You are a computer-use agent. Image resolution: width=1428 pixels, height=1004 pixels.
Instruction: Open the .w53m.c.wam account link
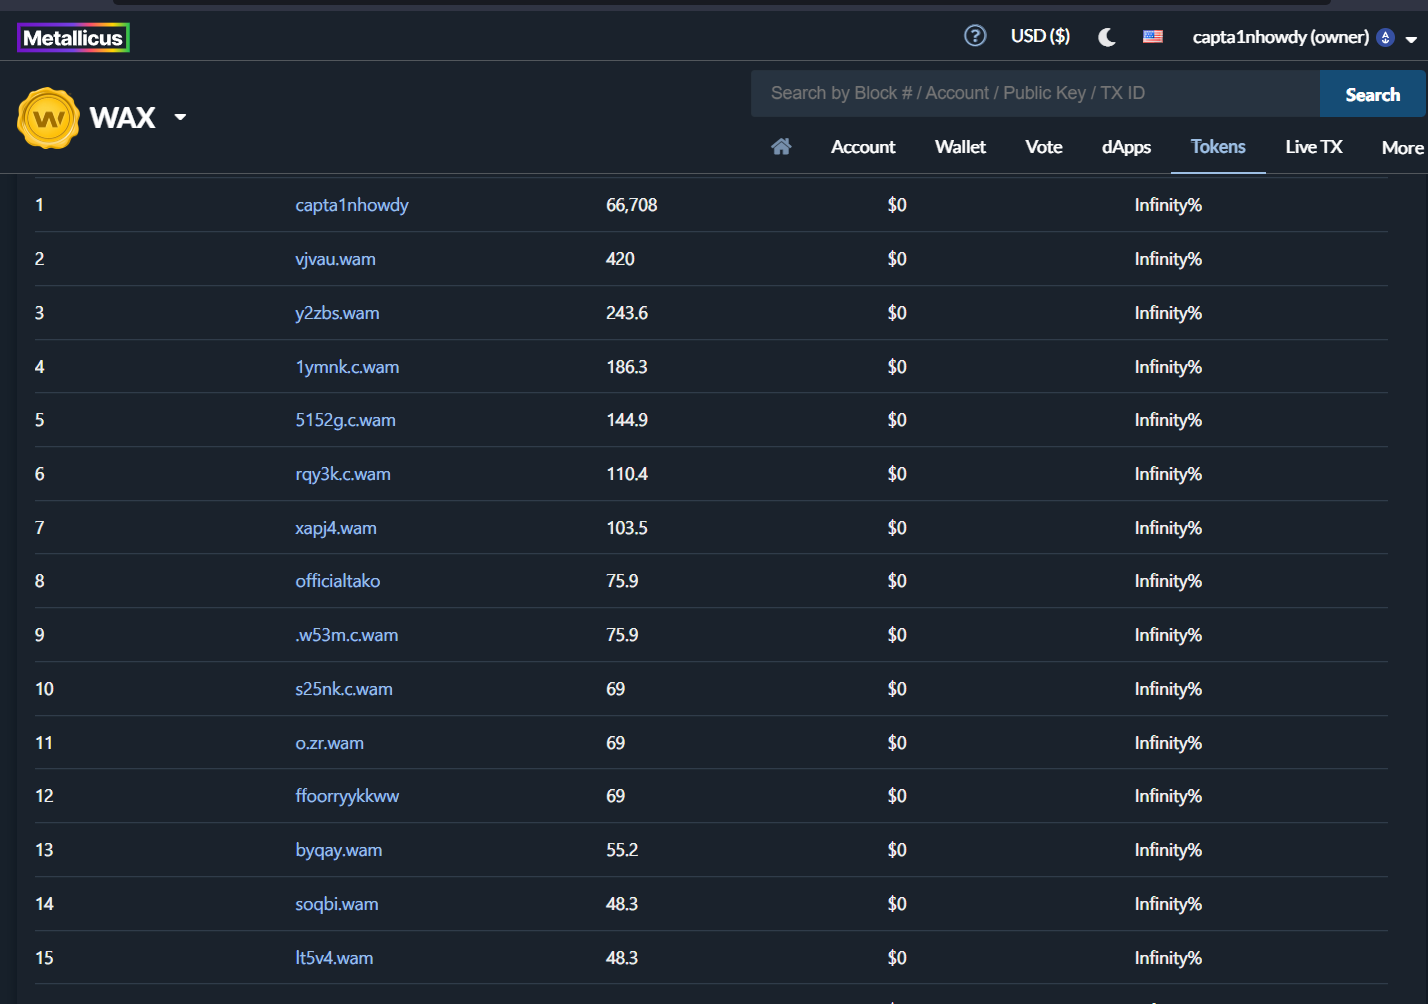tap(346, 635)
